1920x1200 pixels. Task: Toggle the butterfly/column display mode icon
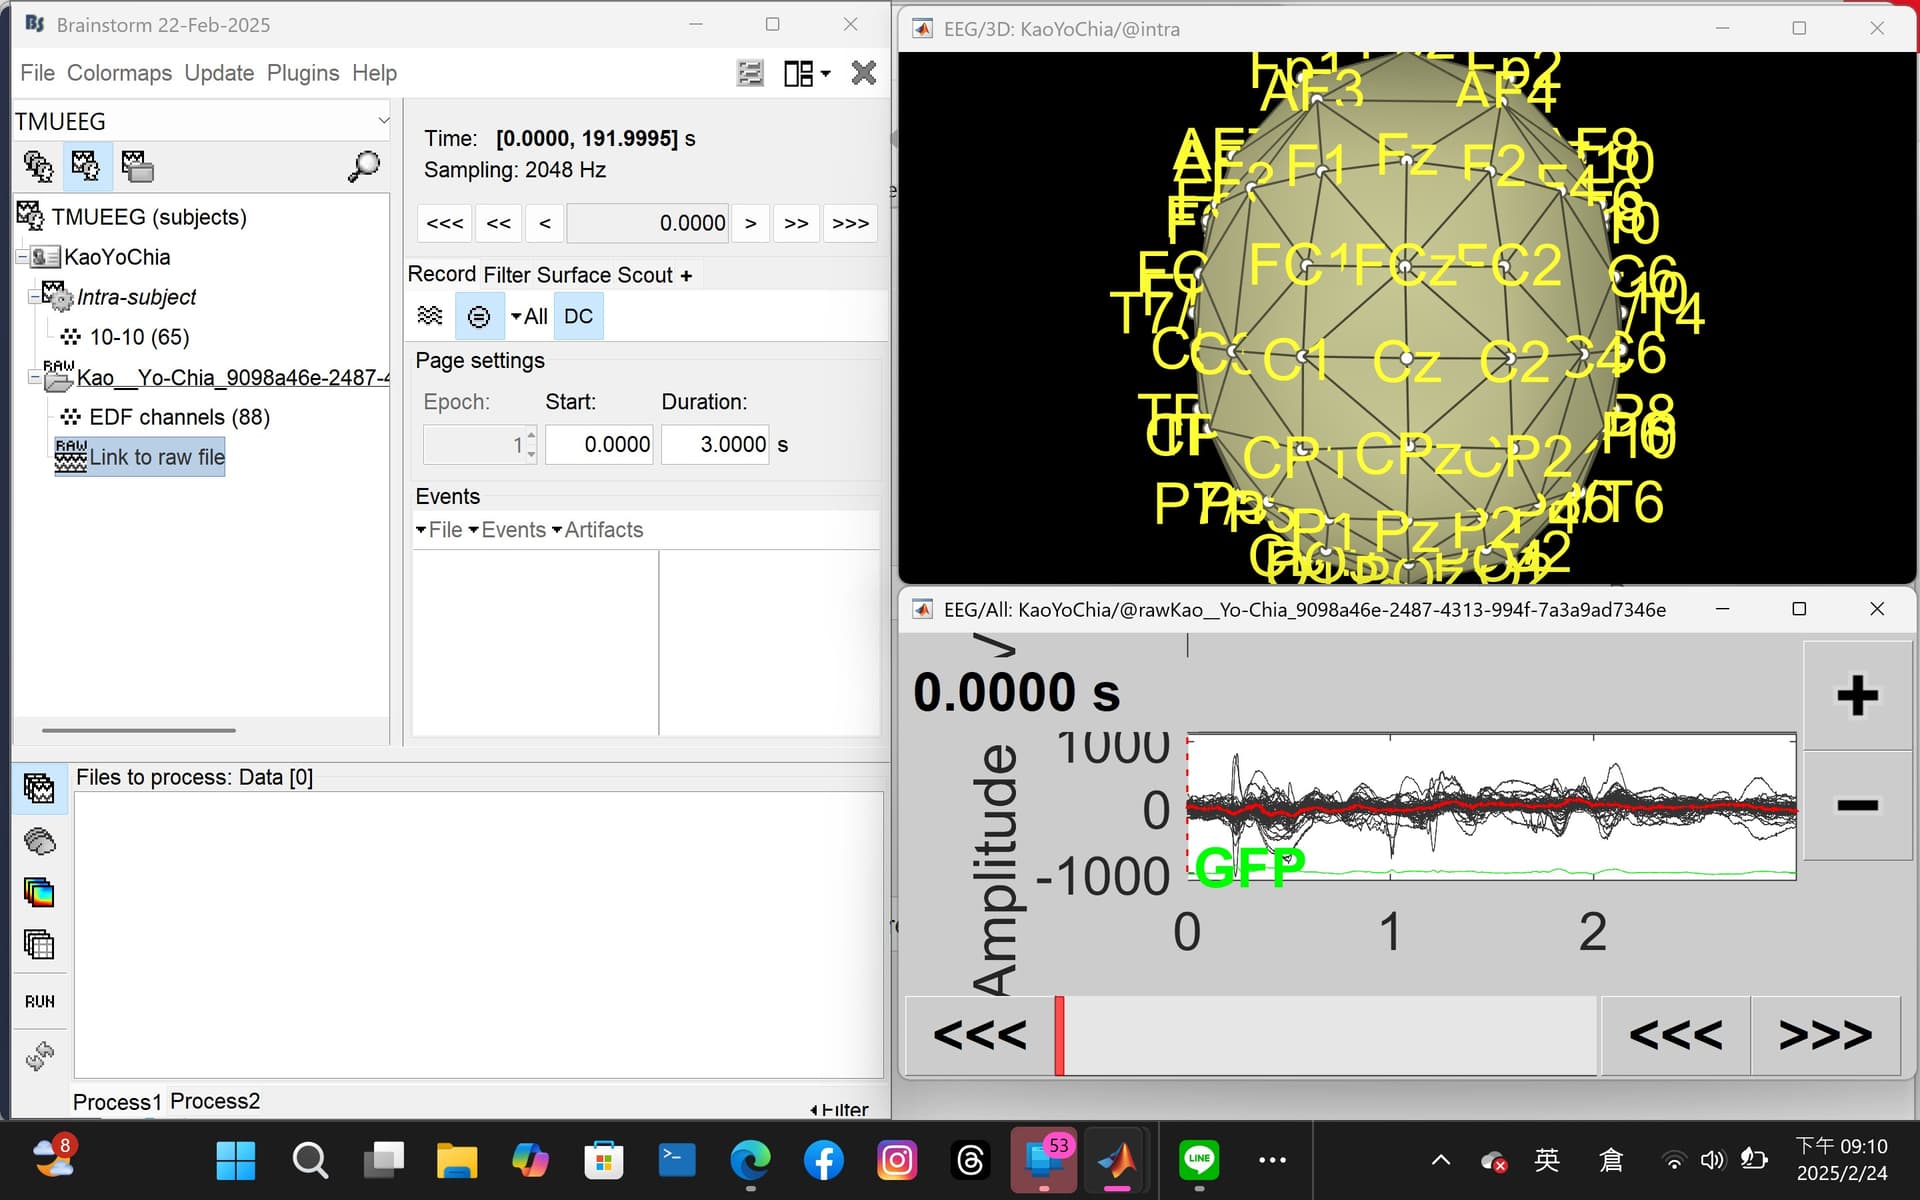pos(430,316)
